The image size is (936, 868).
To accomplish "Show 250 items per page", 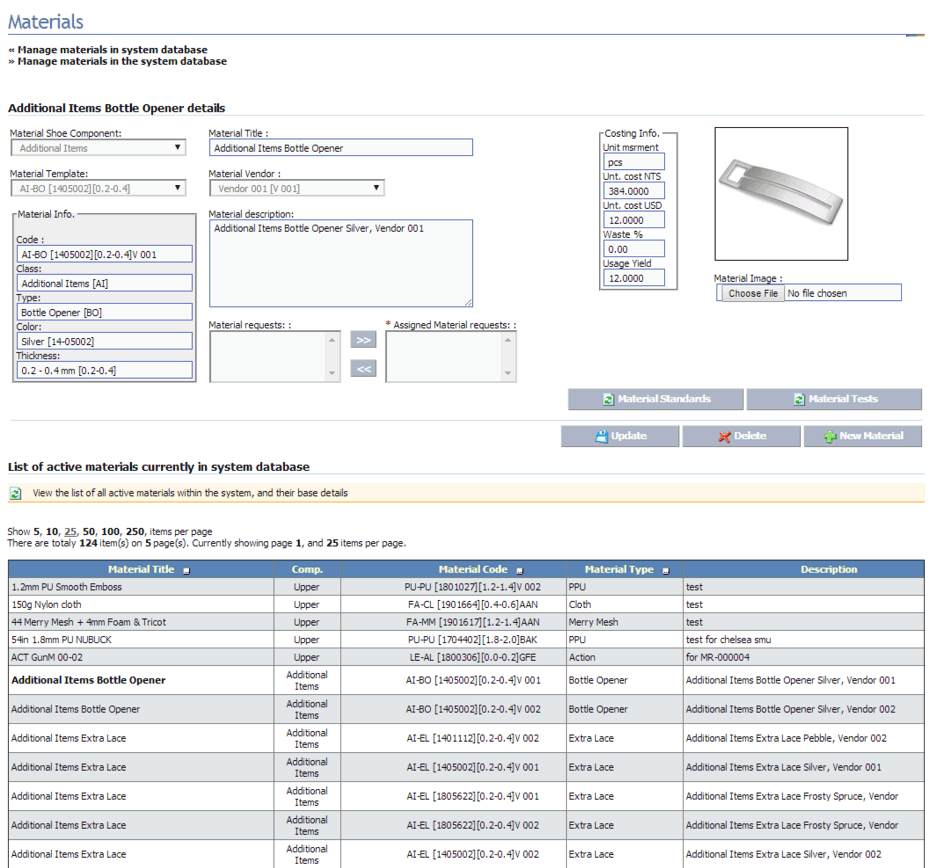I will click(135, 531).
